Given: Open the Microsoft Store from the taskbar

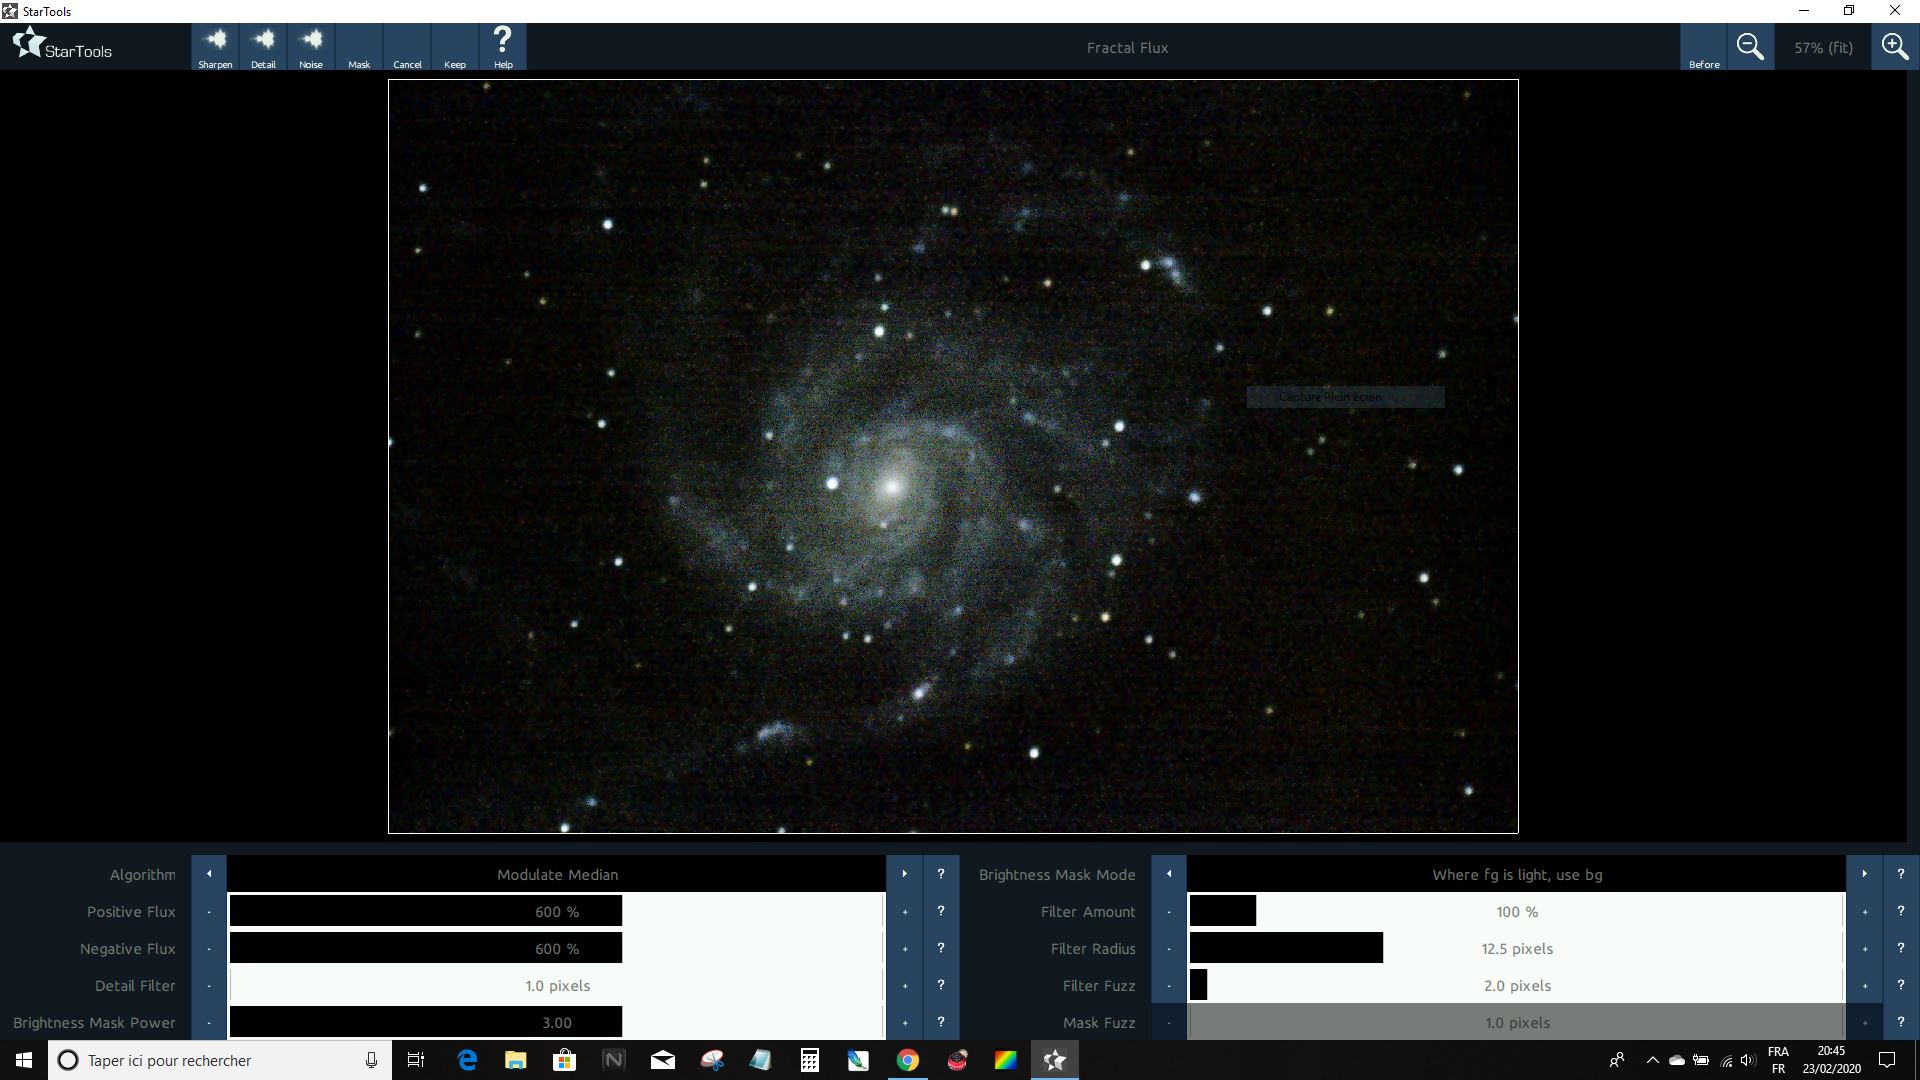Looking at the screenshot, I should (x=565, y=1060).
